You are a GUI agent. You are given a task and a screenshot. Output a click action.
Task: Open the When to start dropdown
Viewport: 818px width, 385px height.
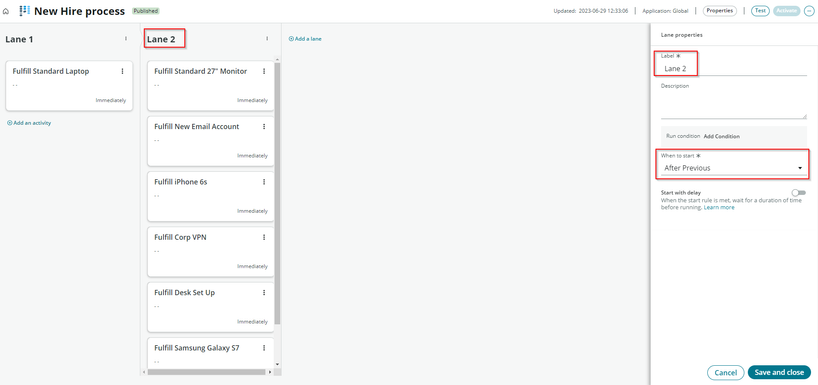[x=733, y=168]
